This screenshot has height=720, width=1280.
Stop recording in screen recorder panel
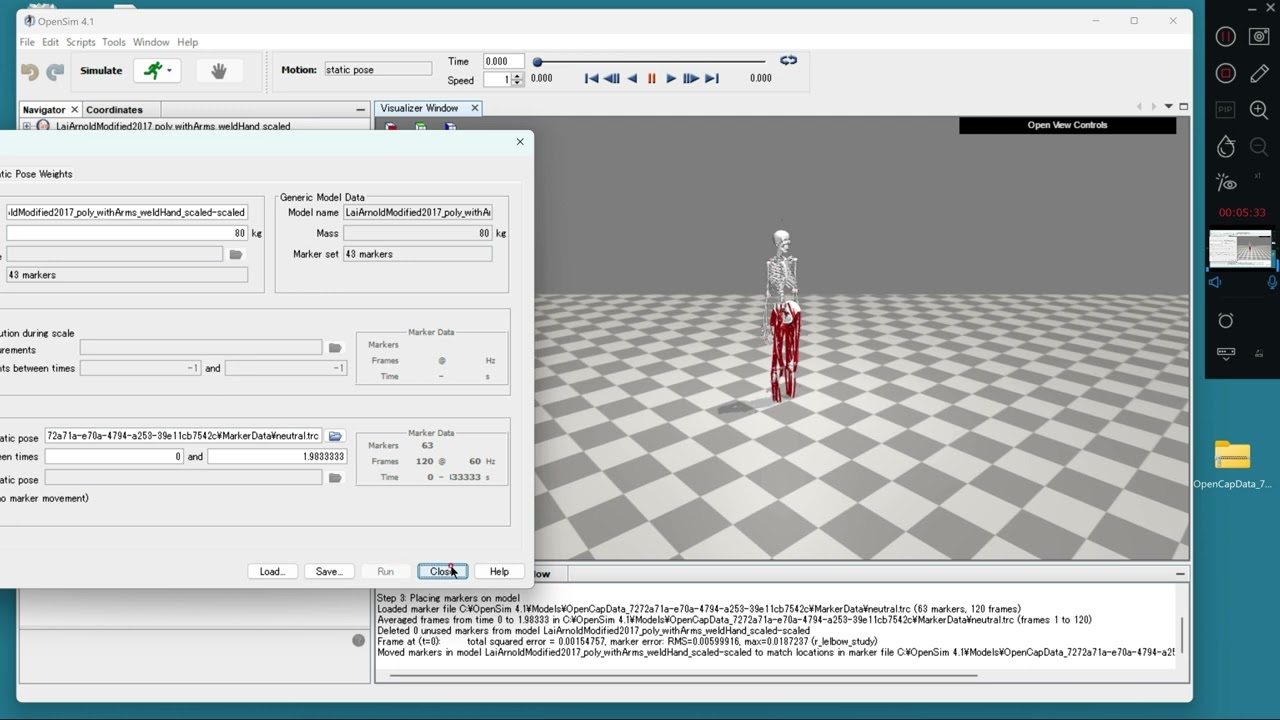click(1226, 73)
